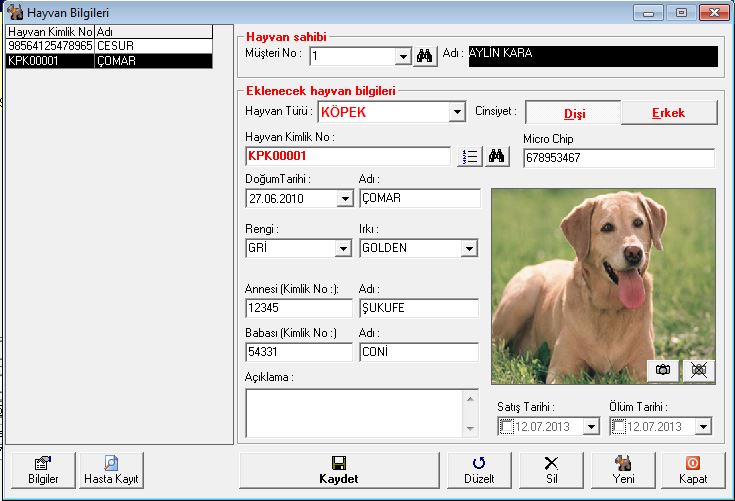Select the KPK00001 ÇOMAR row in list
Viewport: 735px width, 501px height.
109,61
